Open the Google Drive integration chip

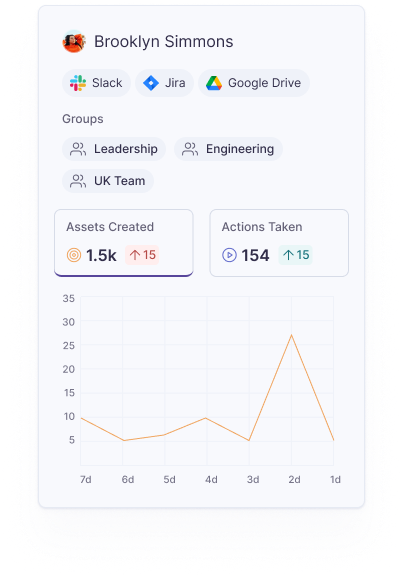[x=254, y=83]
